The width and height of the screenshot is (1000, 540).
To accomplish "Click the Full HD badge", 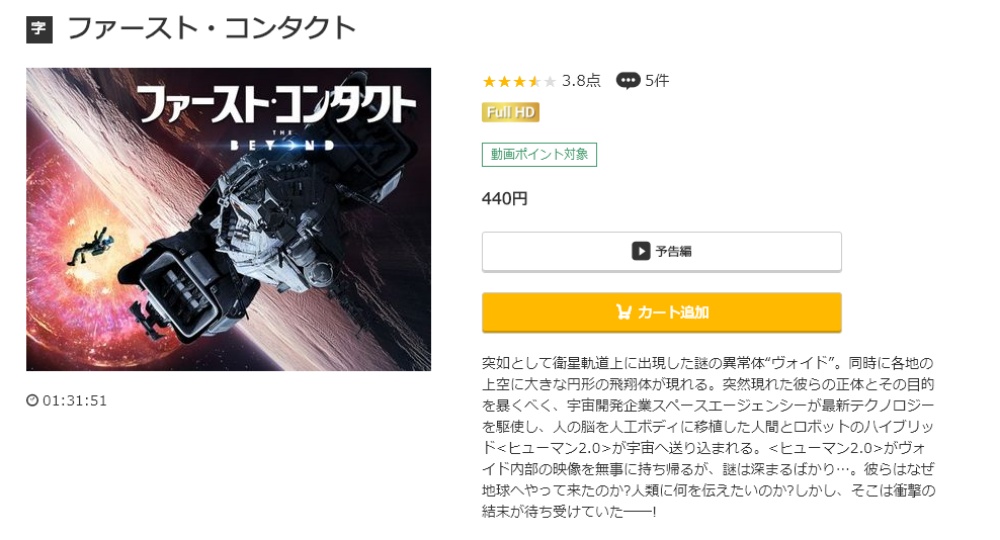I will tap(511, 112).
